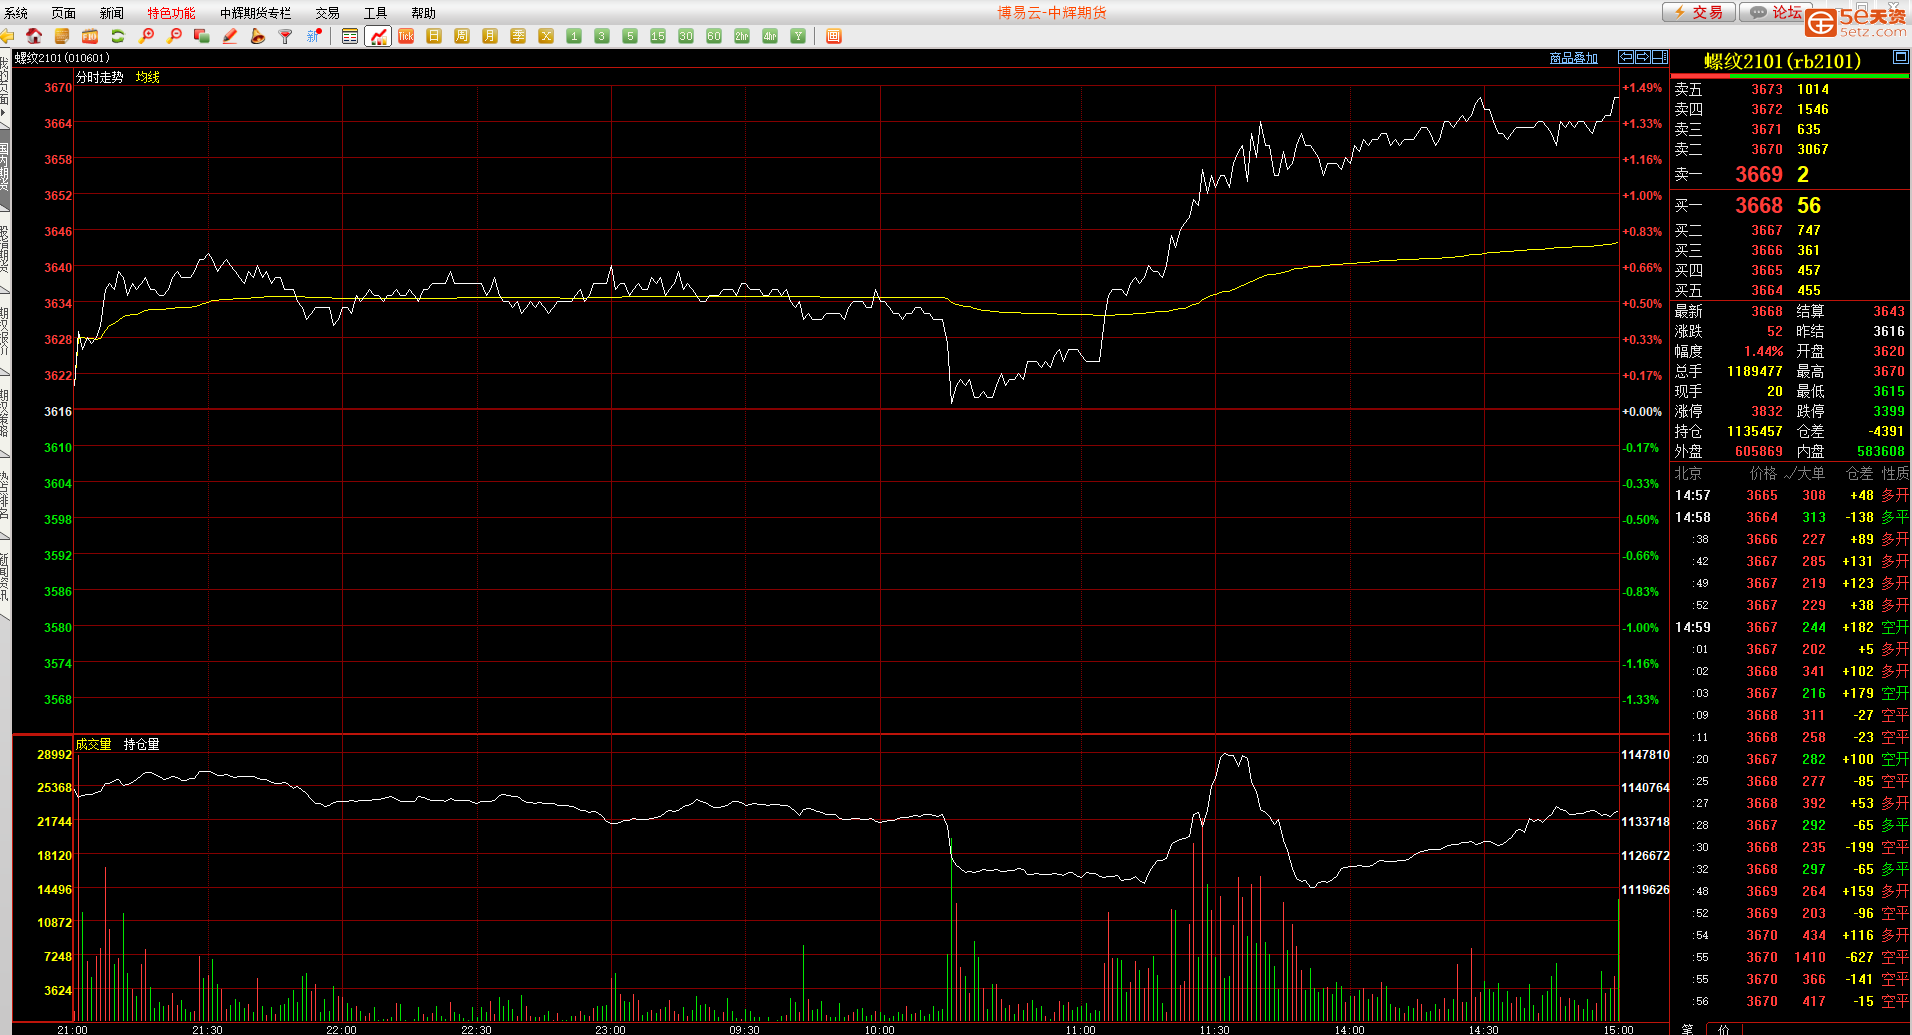Click the left arrow chart navigation icon

pyautogui.click(x=1626, y=57)
